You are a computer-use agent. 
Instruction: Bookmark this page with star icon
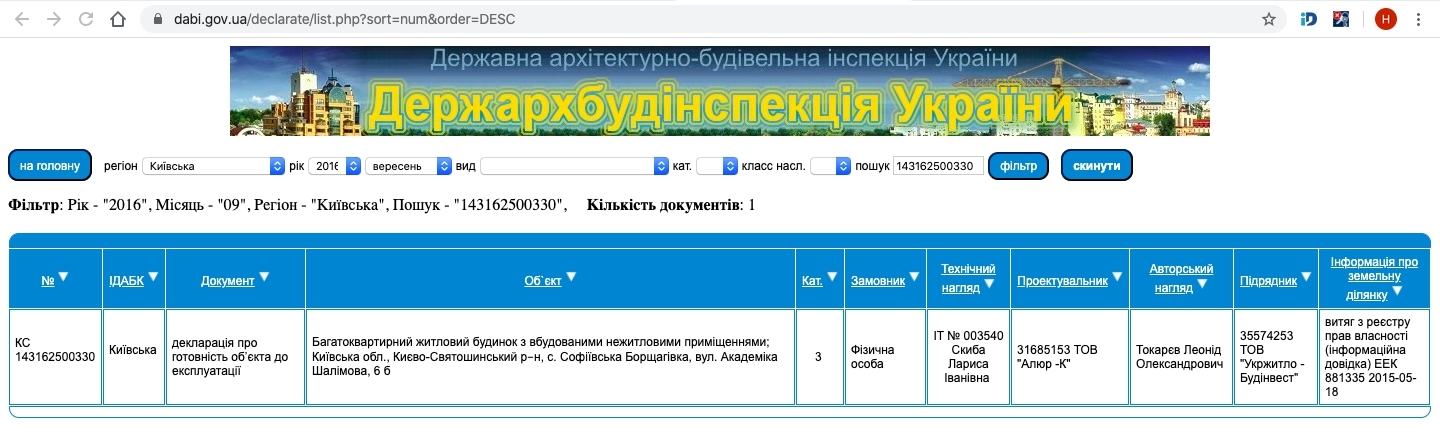(x=1269, y=19)
